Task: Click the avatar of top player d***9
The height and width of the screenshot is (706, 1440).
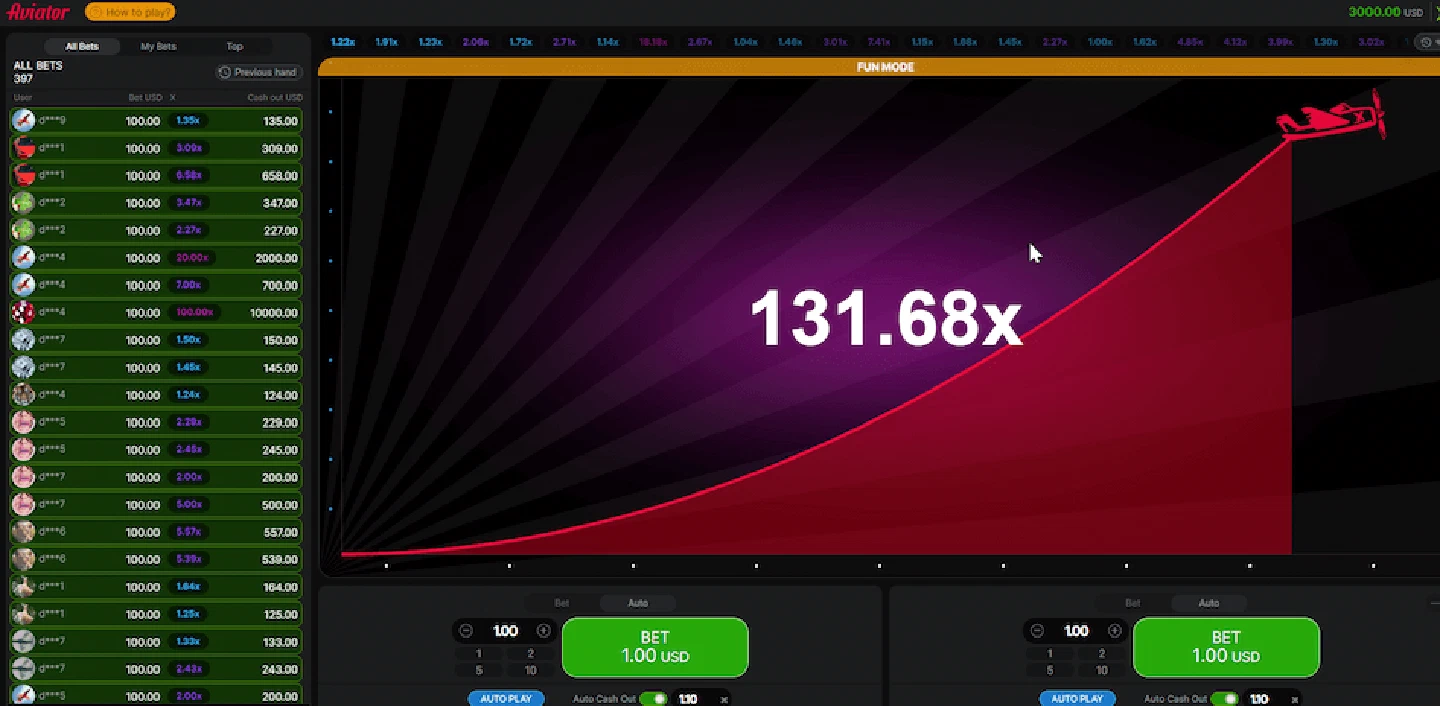Action: click(24, 121)
